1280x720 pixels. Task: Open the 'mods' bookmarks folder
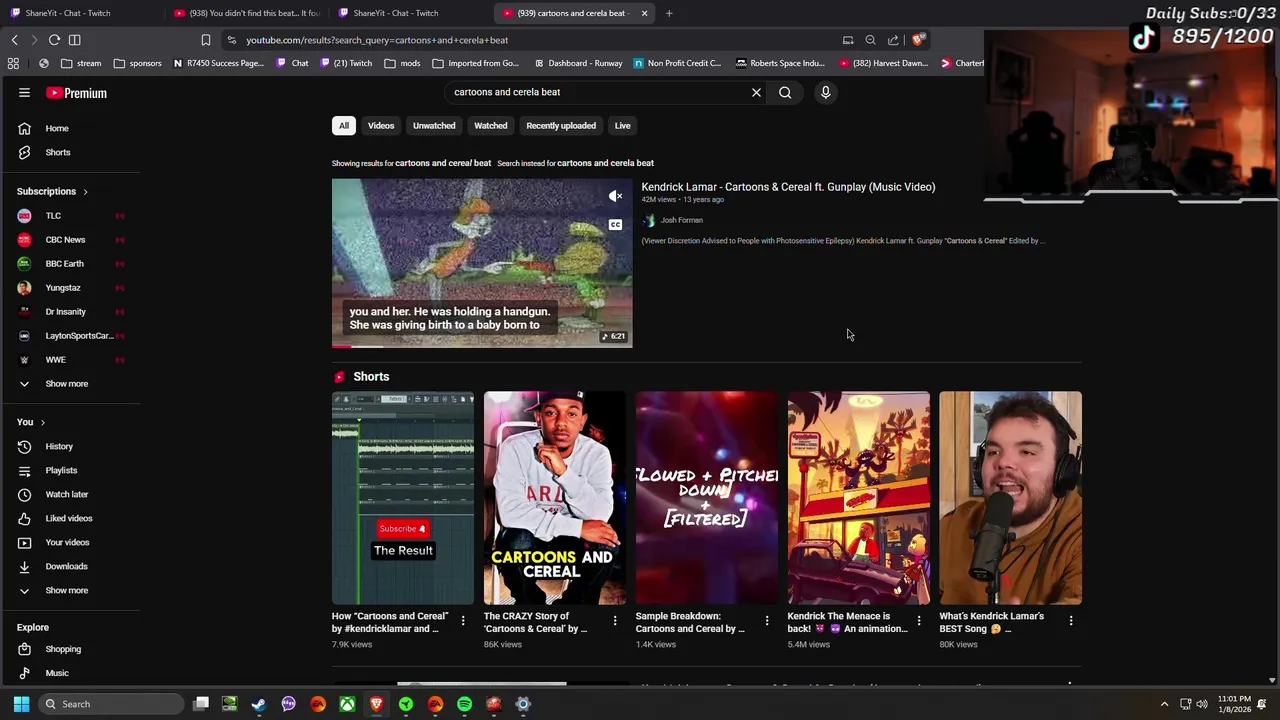[402, 63]
